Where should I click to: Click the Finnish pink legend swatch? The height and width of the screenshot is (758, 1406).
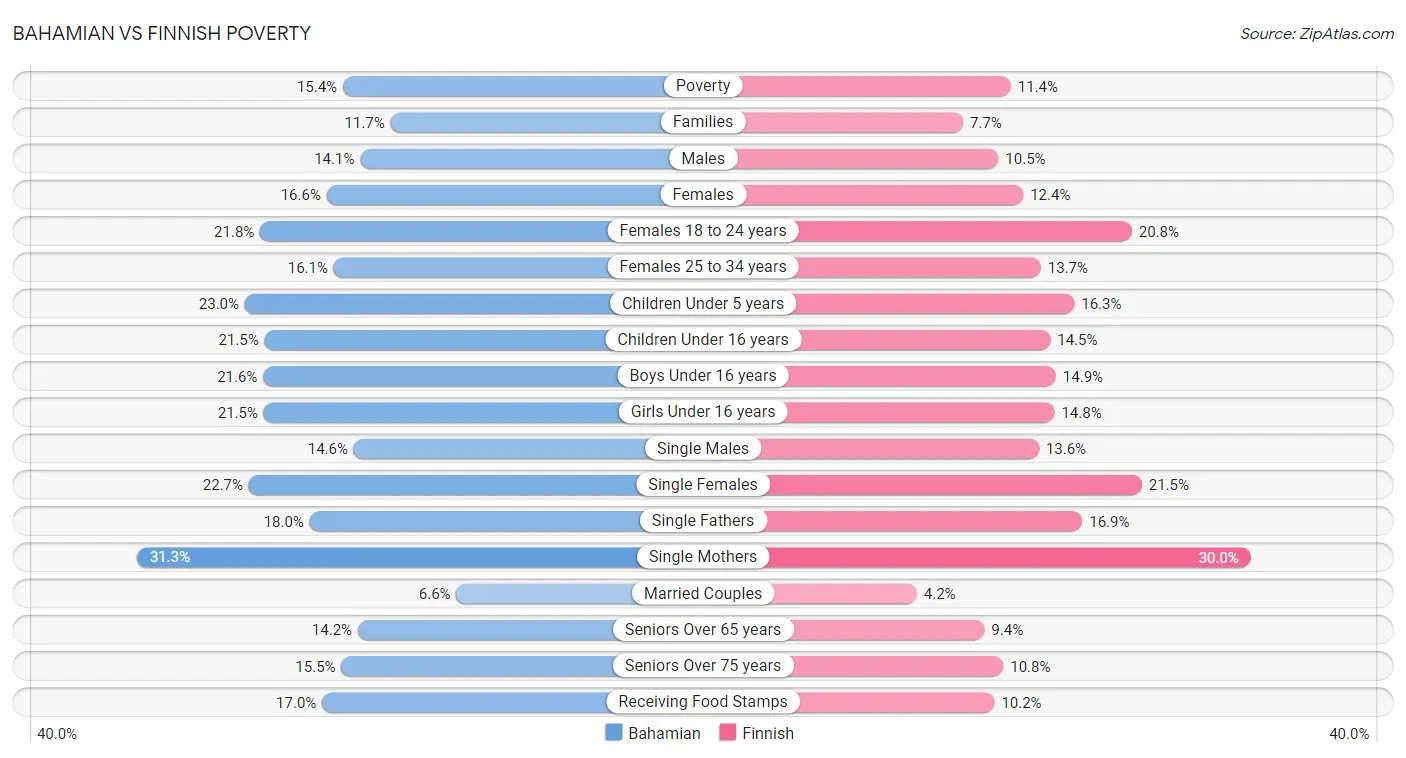pos(727,733)
